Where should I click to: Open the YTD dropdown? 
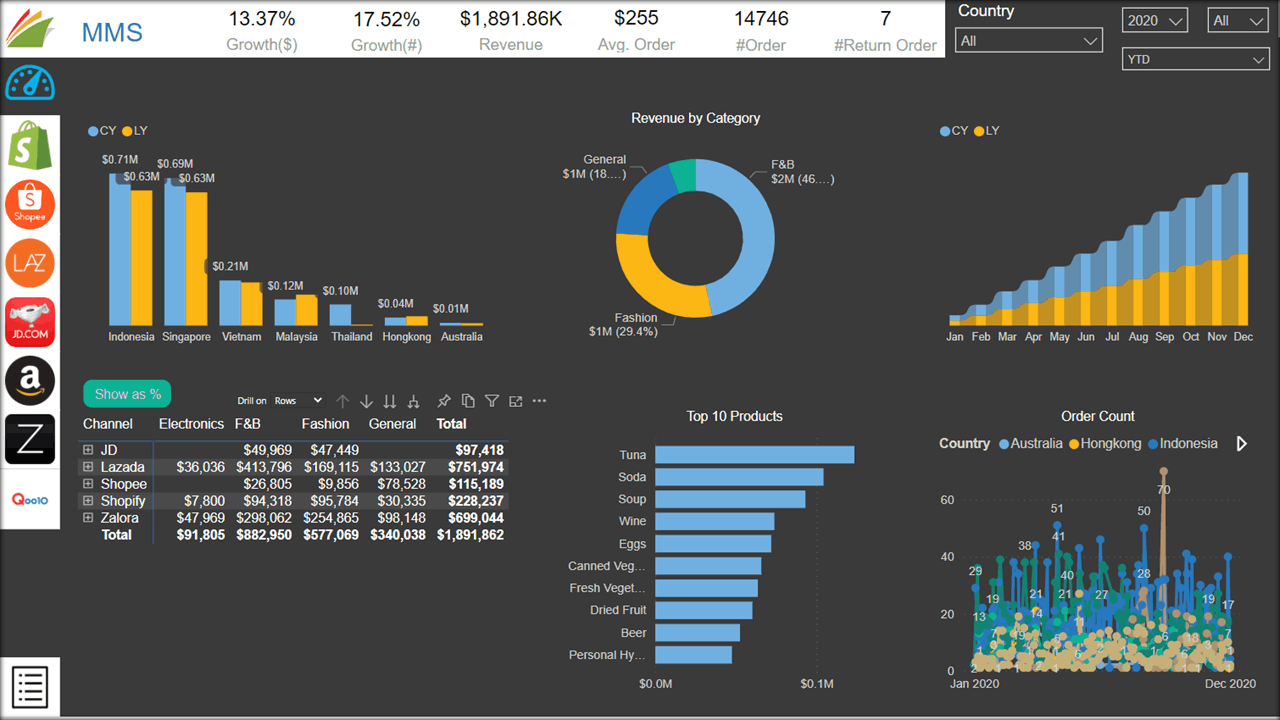[1195, 59]
